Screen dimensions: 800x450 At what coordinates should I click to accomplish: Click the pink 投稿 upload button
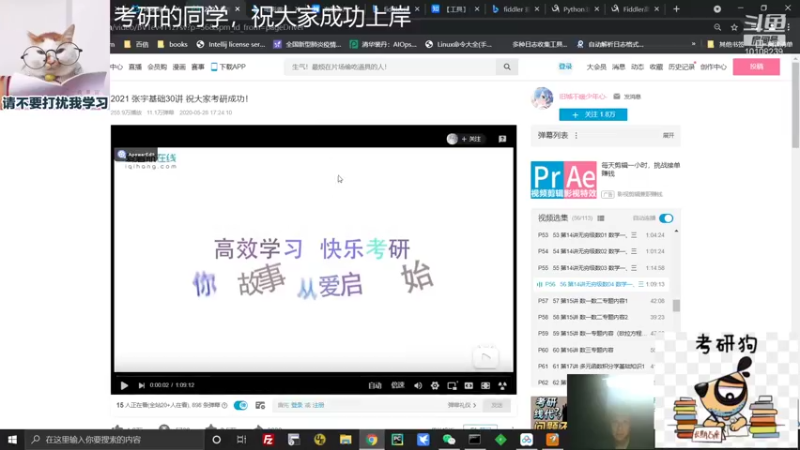pos(756,67)
